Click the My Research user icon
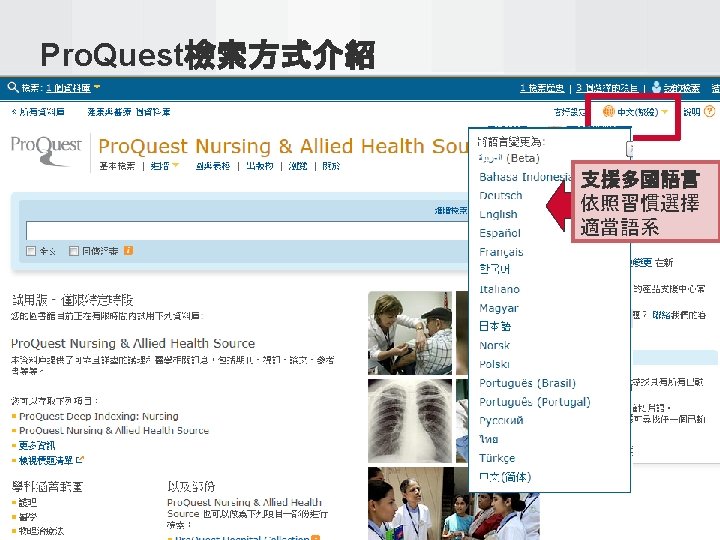Image resolution: width=720 pixels, height=540 pixels. pos(657,86)
